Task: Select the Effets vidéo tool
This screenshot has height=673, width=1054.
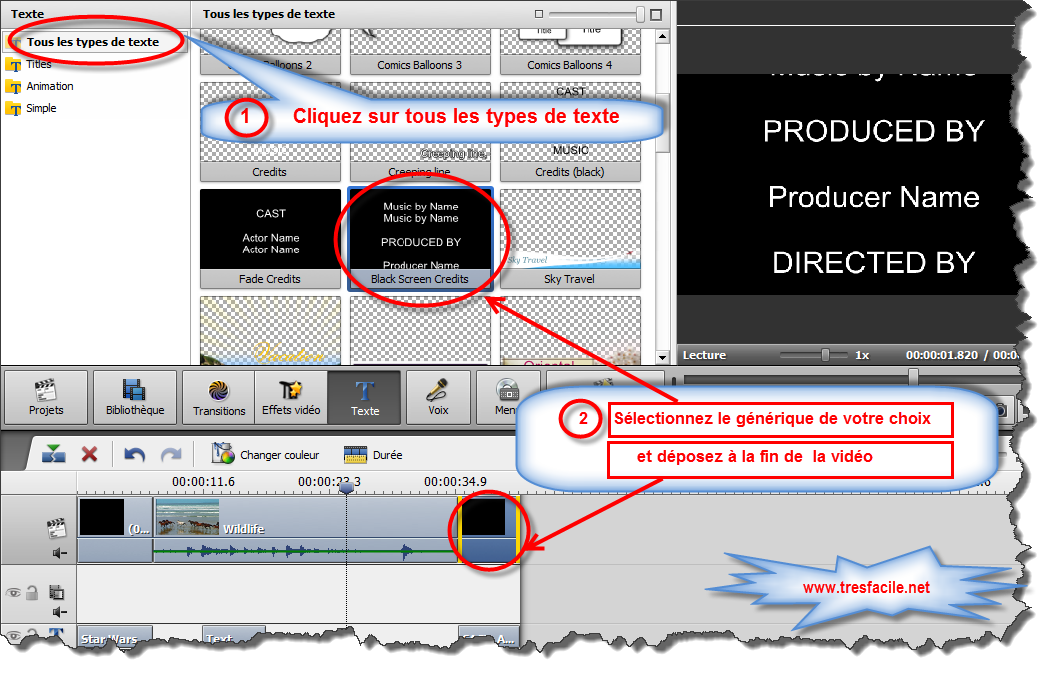Action: [x=290, y=397]
